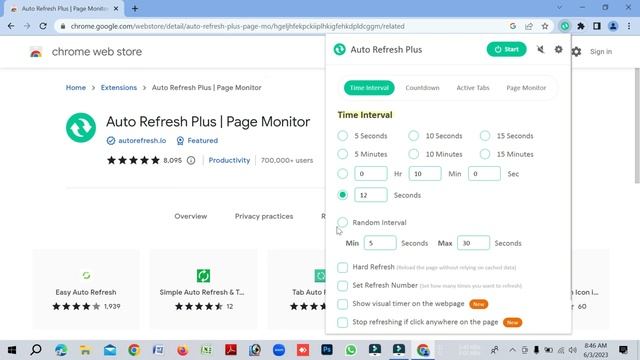Click the Google icon in address bar
The image size is (640, 360).
point(513,26)
